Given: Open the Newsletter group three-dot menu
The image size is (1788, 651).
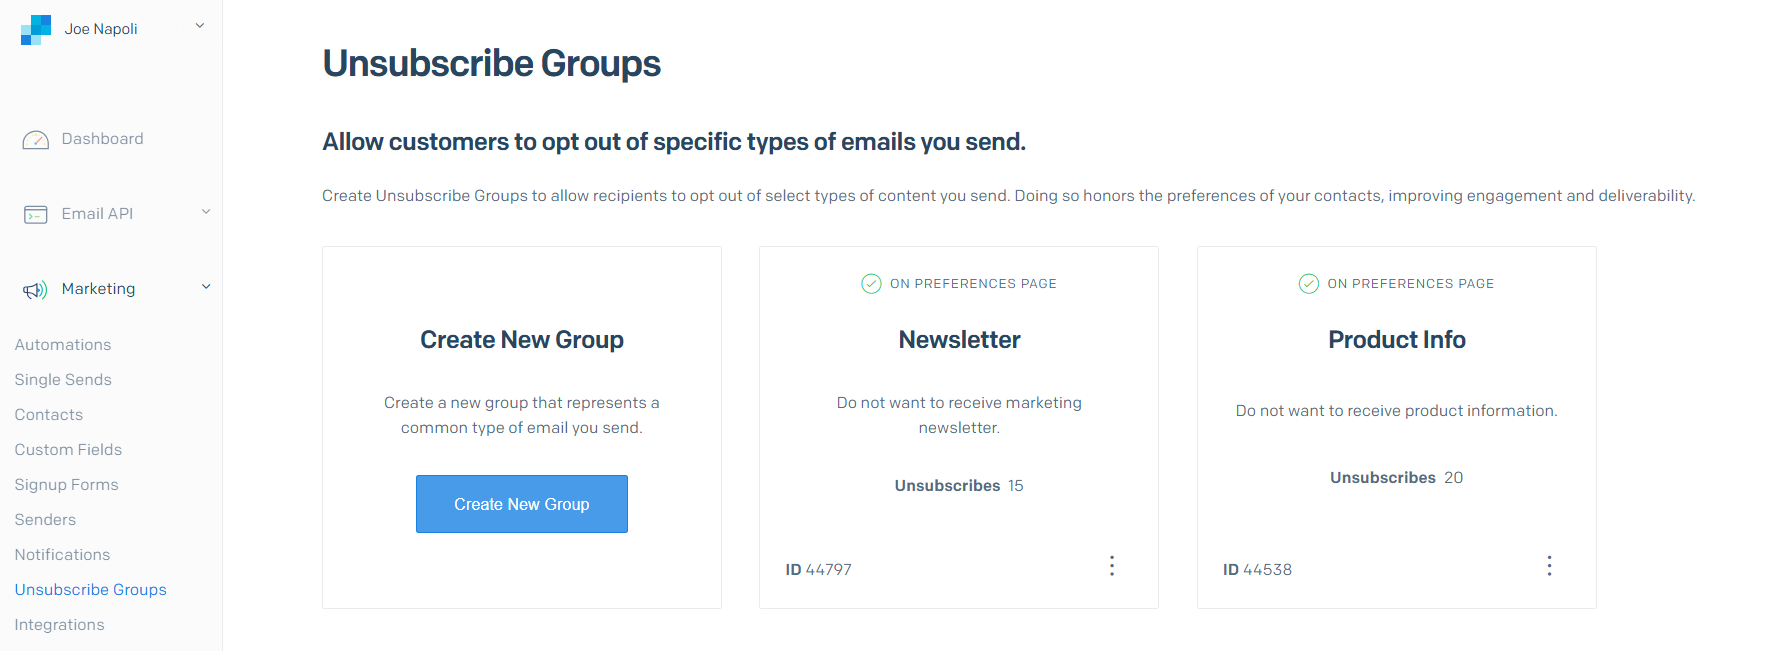Looking at the screenshot, I should 1112,566.
